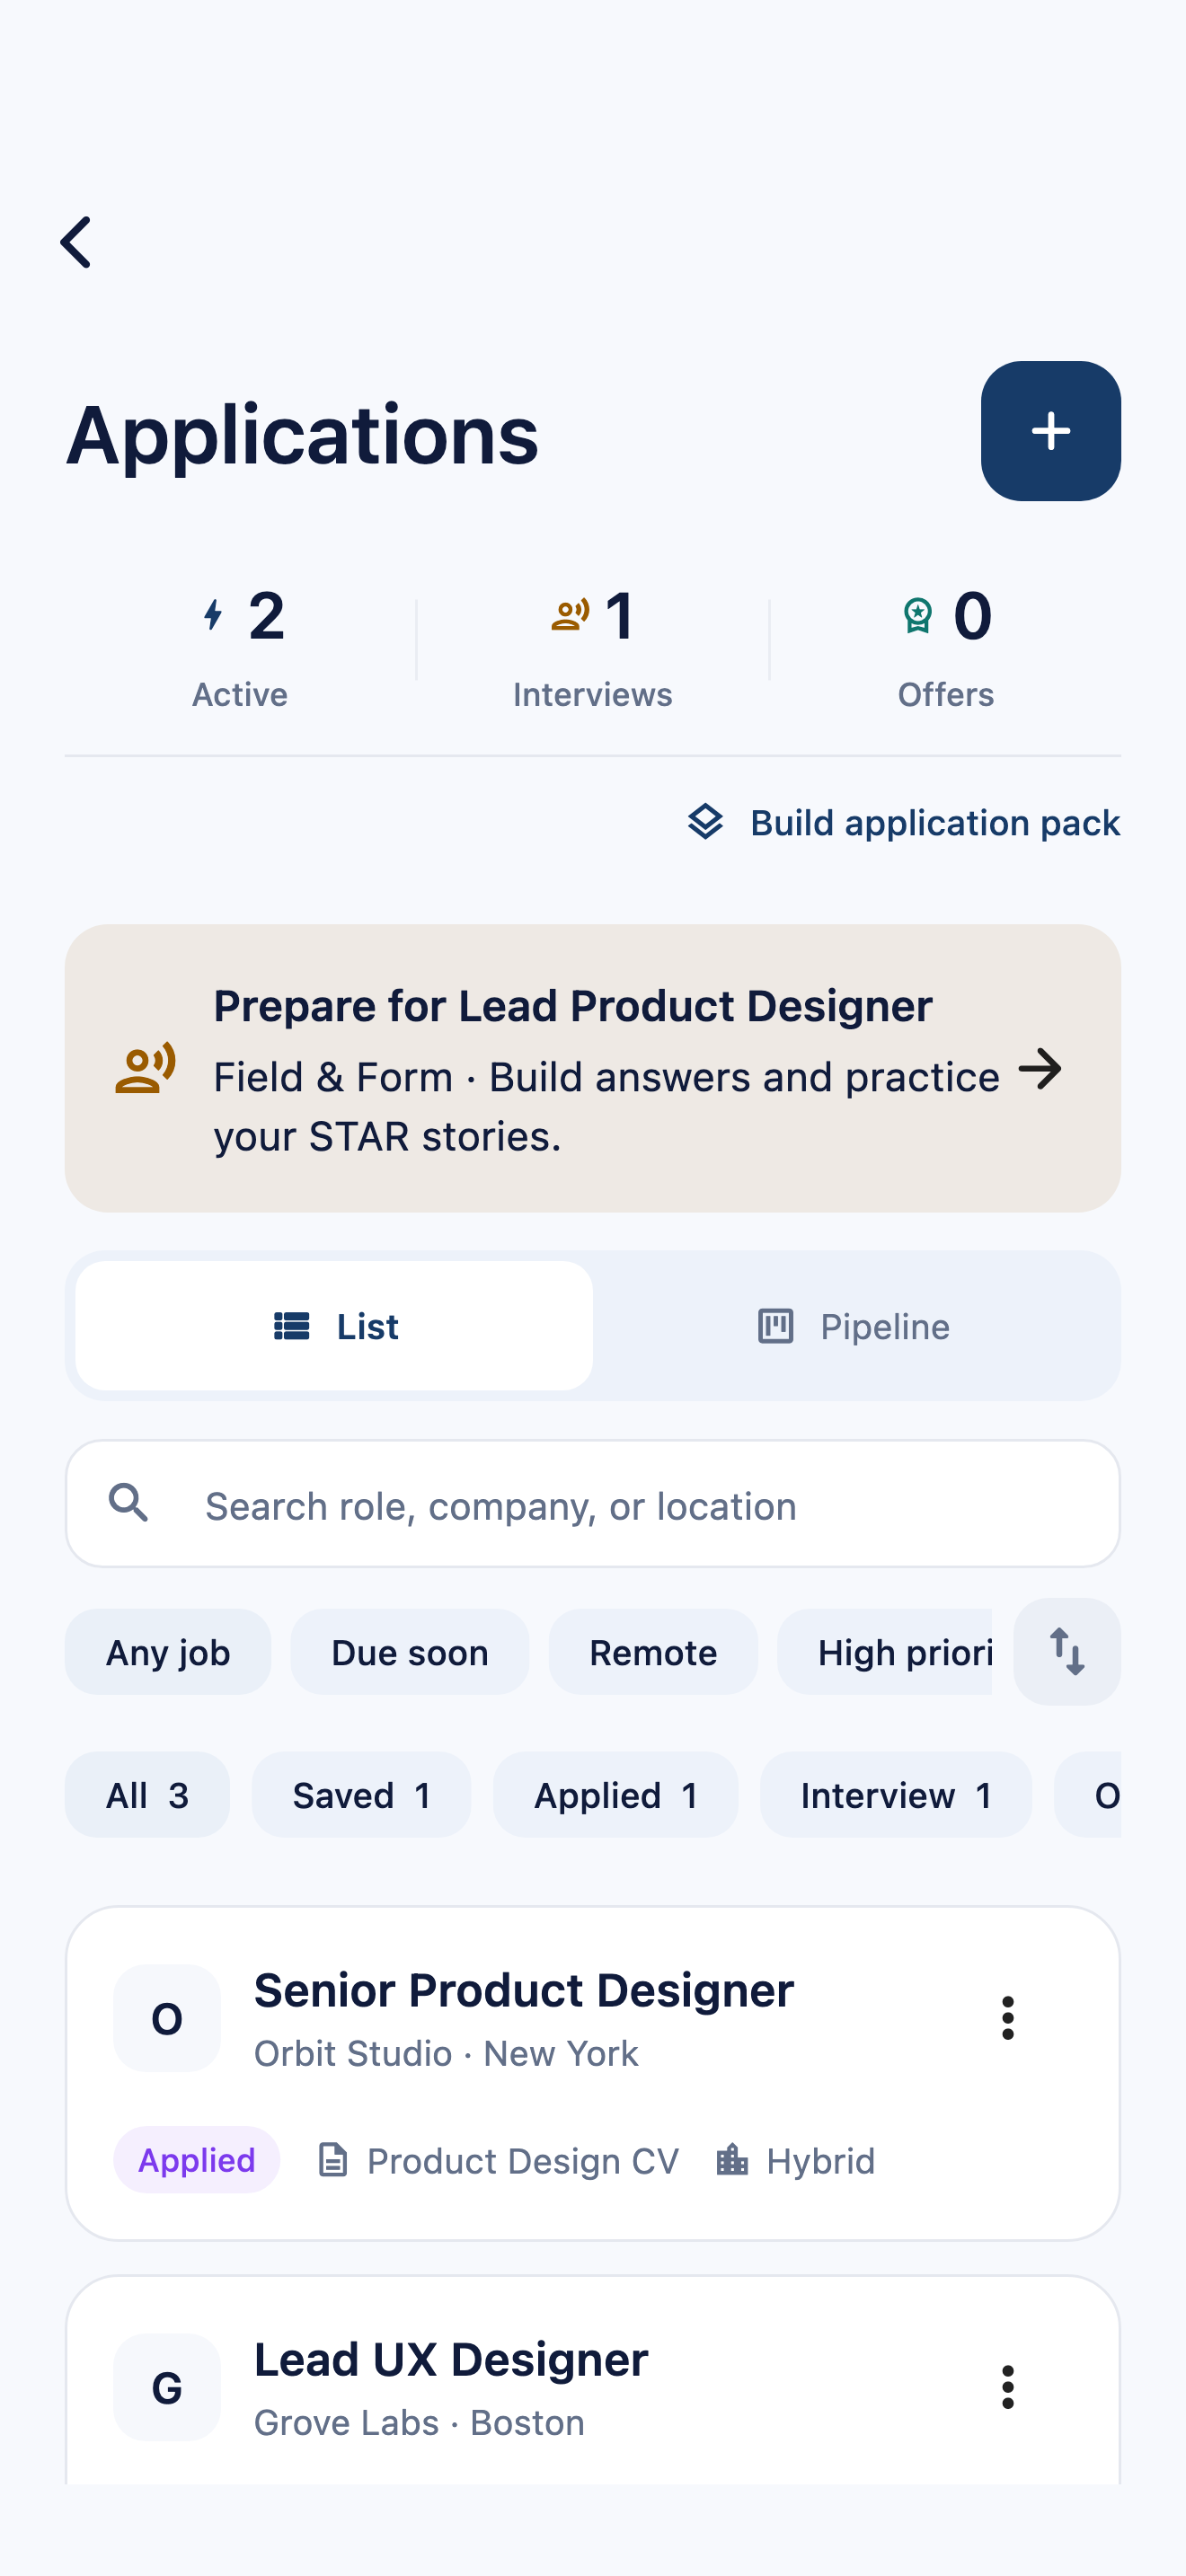Open more options for Senior Product Designer
Screen dimensions: 1186x2576
click(x=1008, y=2018)
